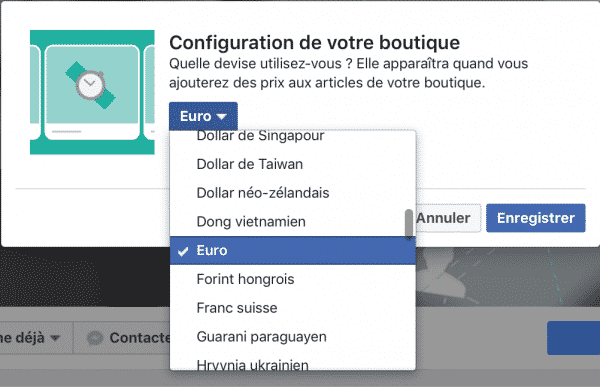
Task: Click the dropdown arrow next to Euro
Action: click(222, 116)
